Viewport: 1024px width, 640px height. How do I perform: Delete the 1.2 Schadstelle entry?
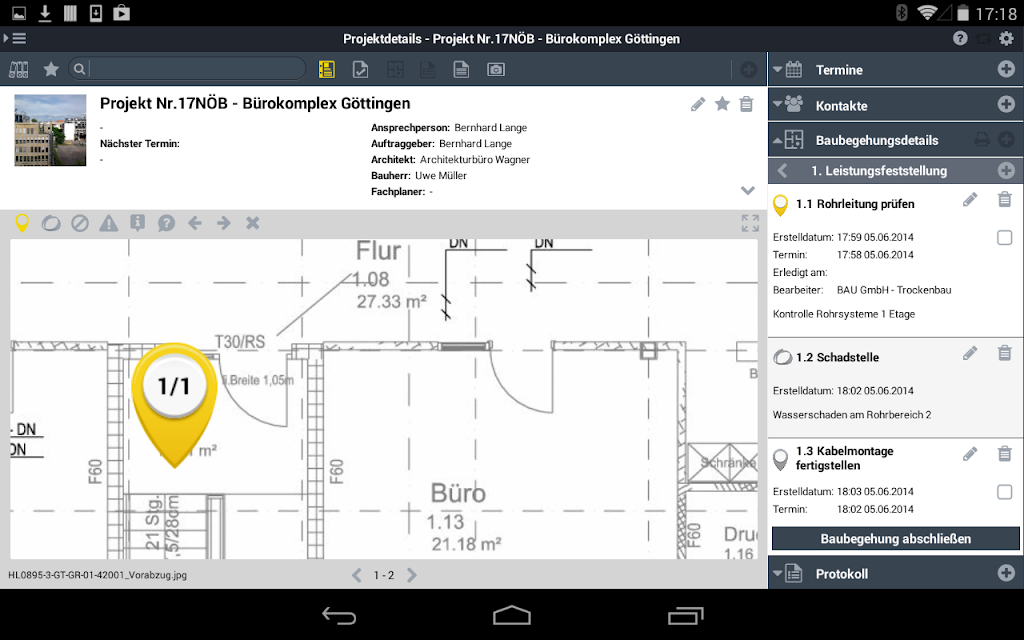[x=1004, y=353]
